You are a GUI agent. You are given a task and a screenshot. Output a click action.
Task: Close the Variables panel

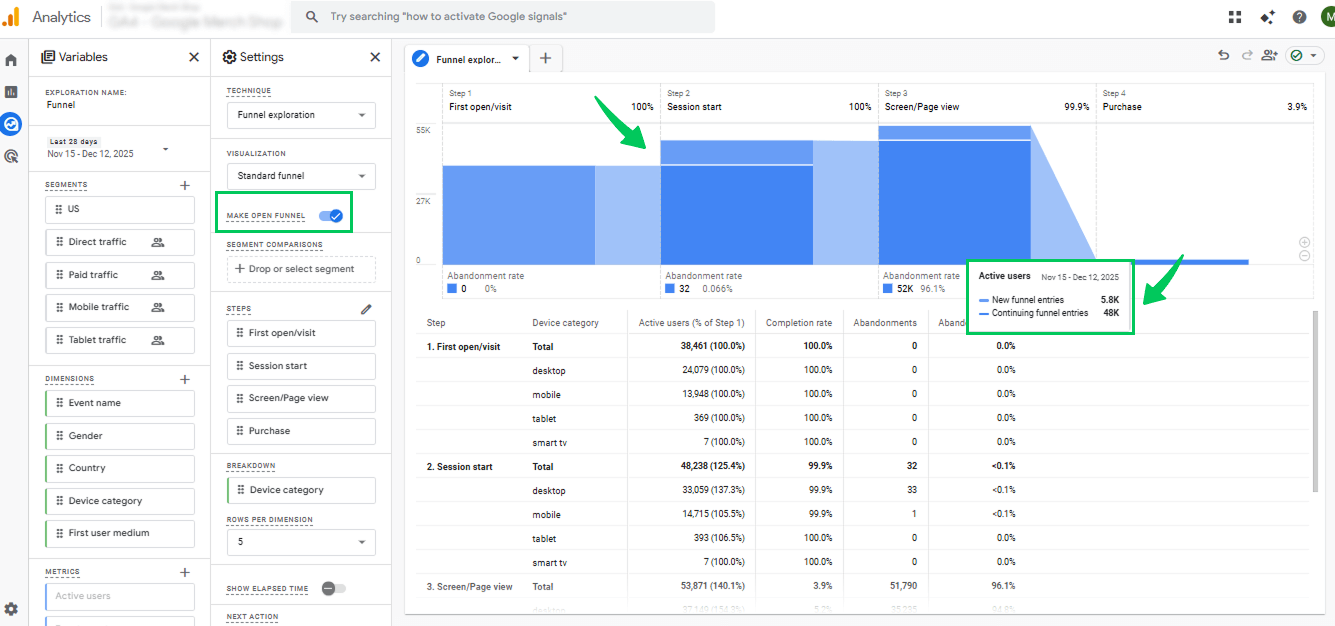coord(194,57)
